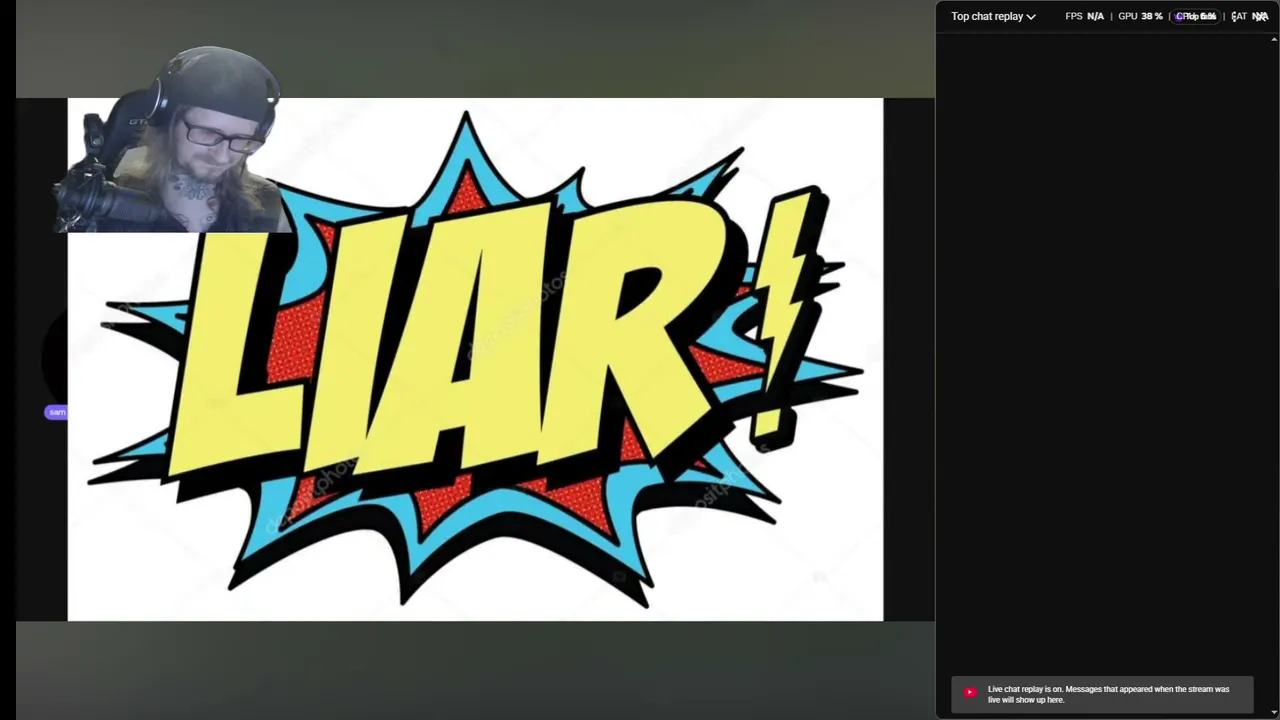Open the Top chat replay dropdown
The width and height of the screenshot is (1280, 720).
click(993, 16)
